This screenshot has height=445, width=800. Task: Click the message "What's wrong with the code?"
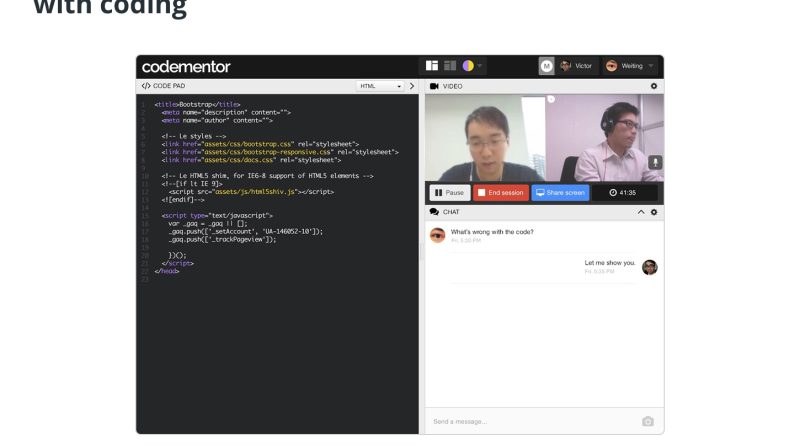492,232
